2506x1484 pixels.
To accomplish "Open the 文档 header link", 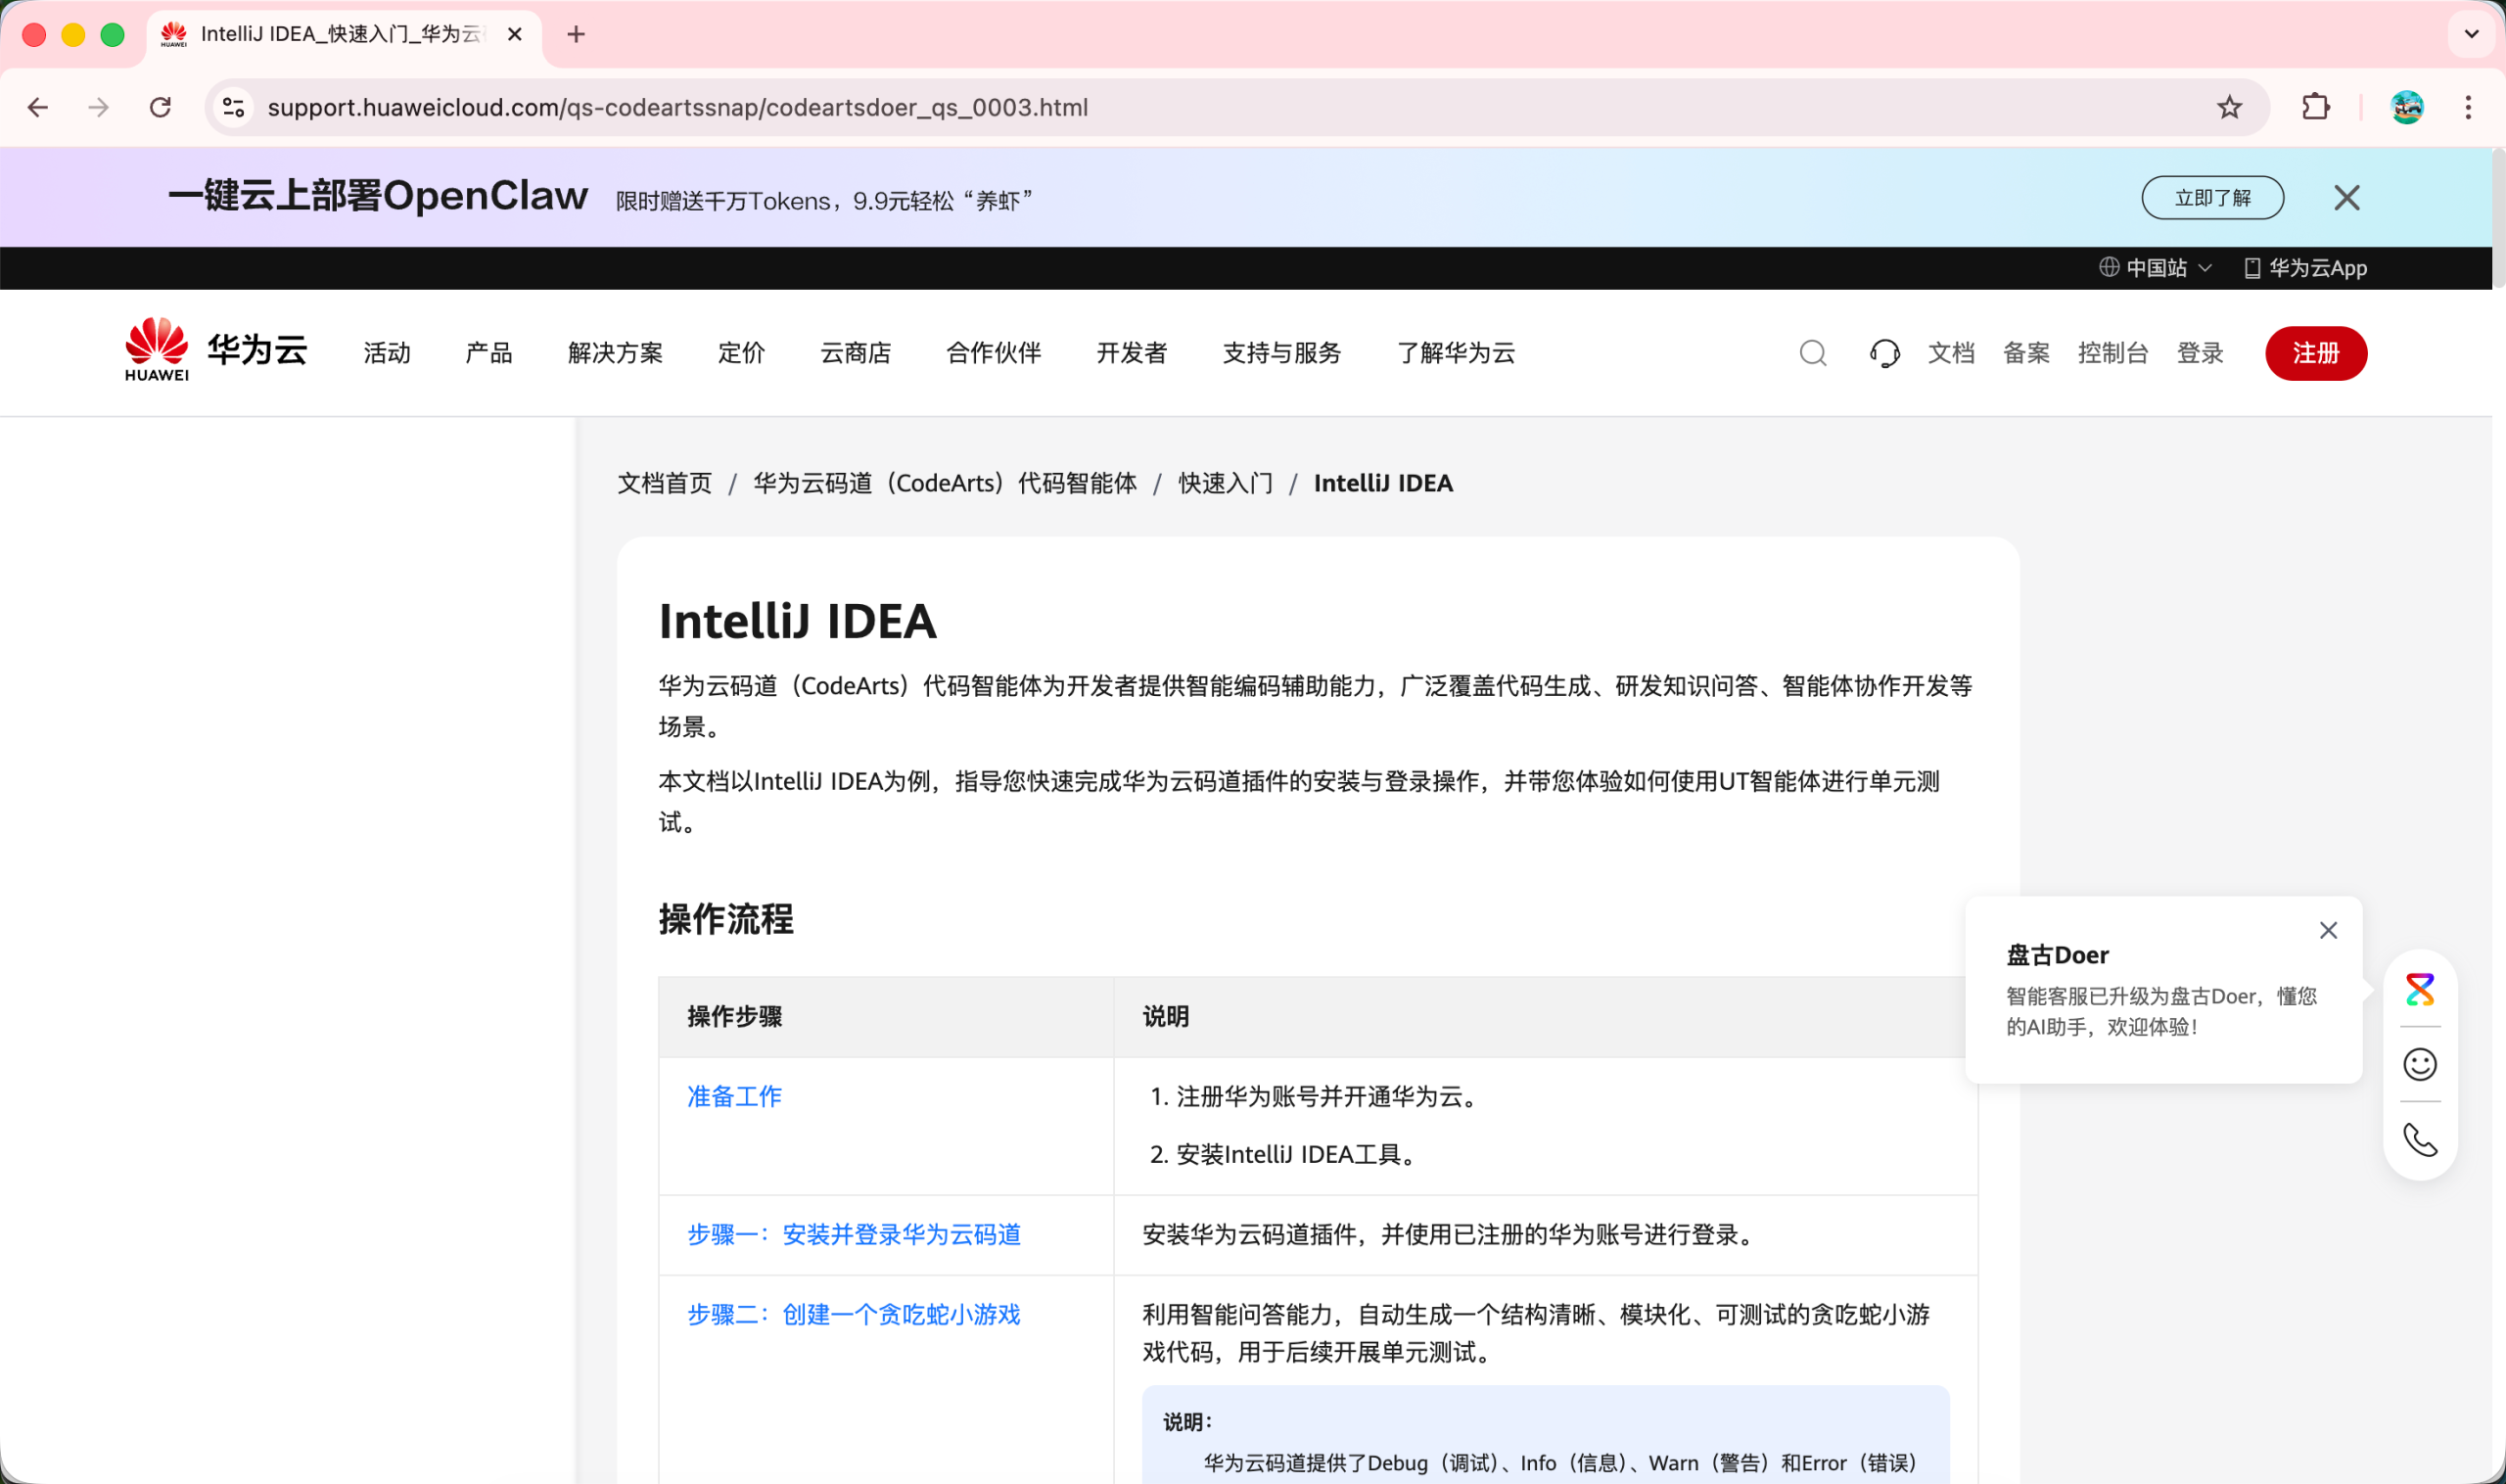I will click(1951, 353).
